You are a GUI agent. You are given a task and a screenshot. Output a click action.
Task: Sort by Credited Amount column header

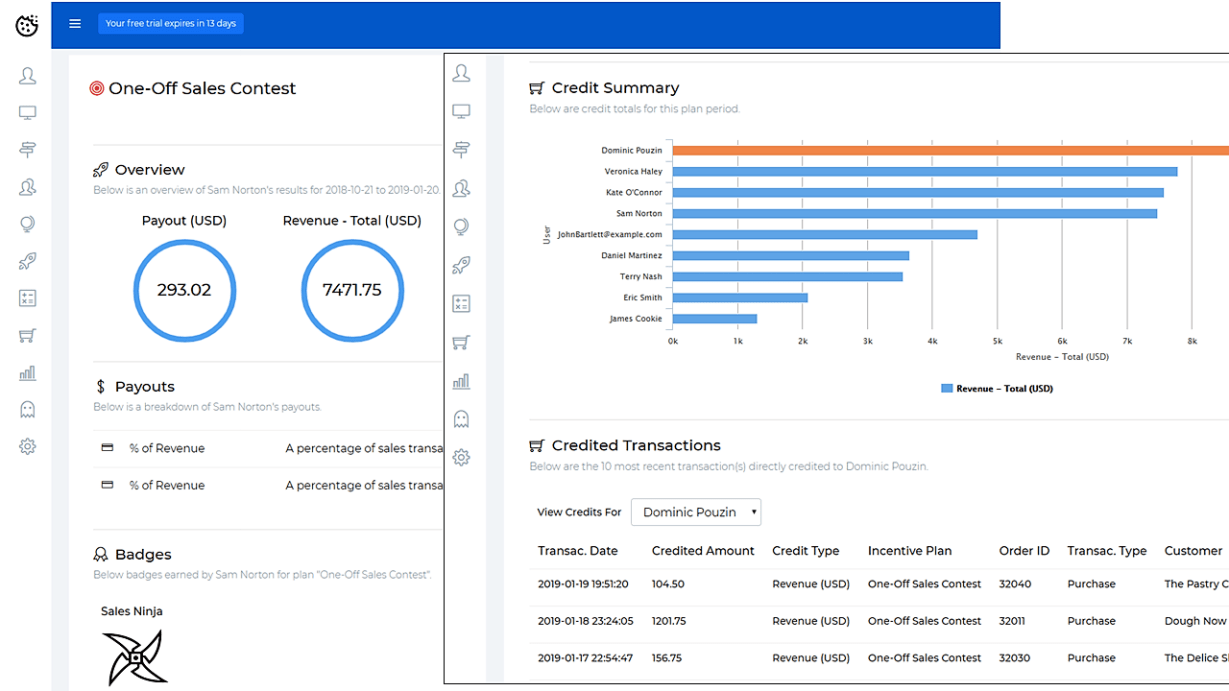click(x=703, y=551)
